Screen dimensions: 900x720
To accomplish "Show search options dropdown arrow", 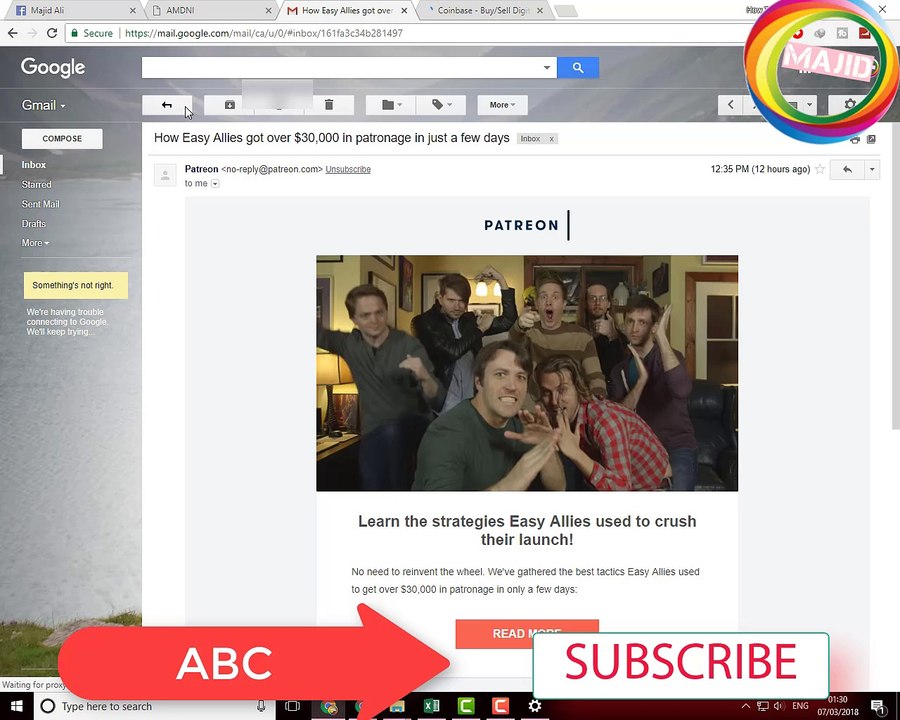I will point(546,68).
